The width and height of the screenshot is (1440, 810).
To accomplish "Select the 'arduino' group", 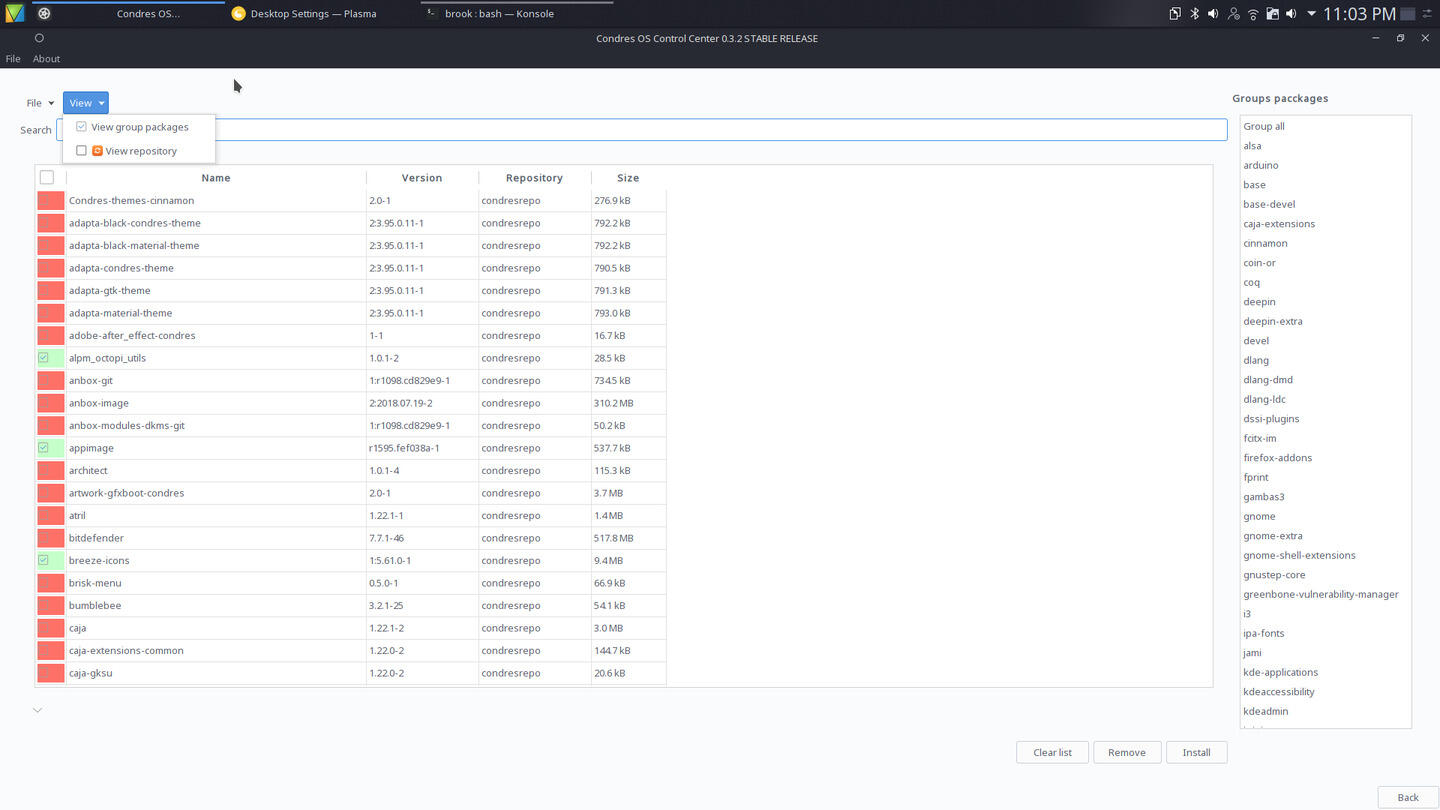I will tap(1261, 165).
